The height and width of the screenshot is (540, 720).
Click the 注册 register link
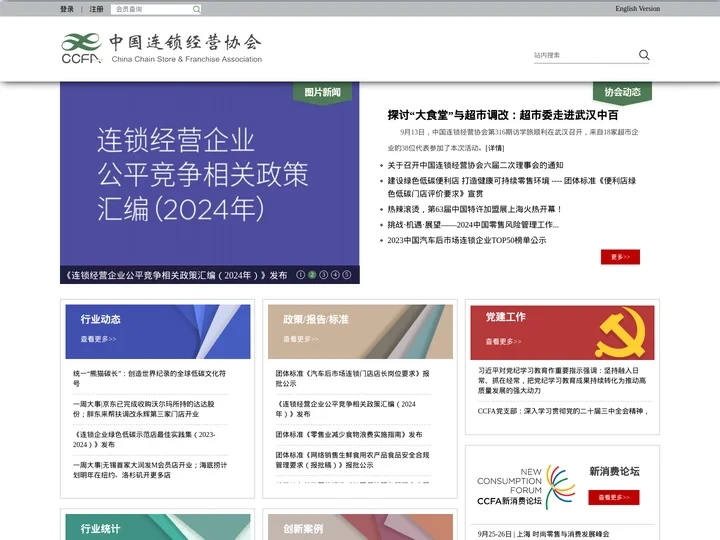pos(96,9)
